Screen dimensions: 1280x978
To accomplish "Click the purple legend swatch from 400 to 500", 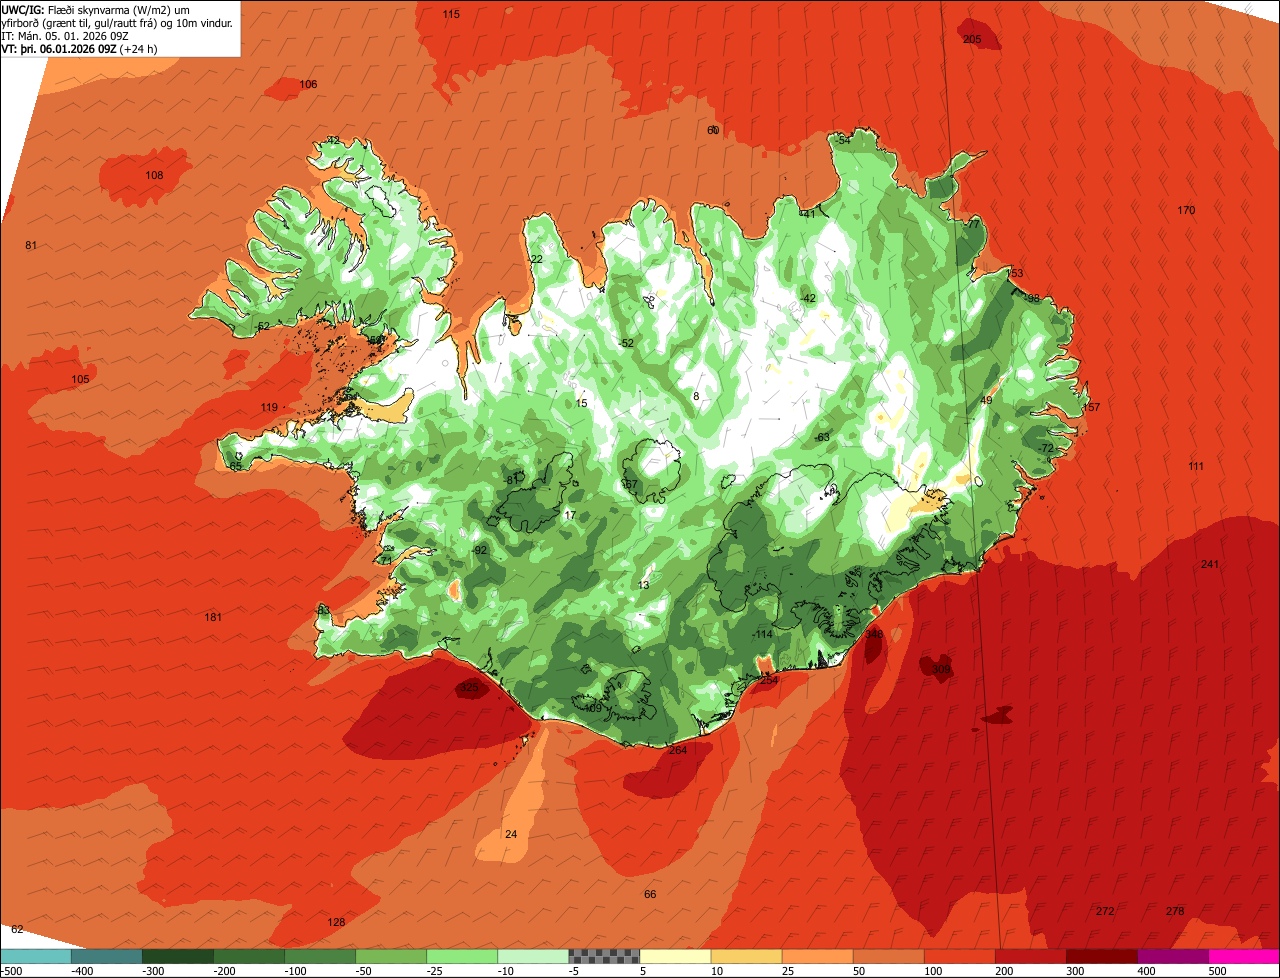I will click(1171, 956).
